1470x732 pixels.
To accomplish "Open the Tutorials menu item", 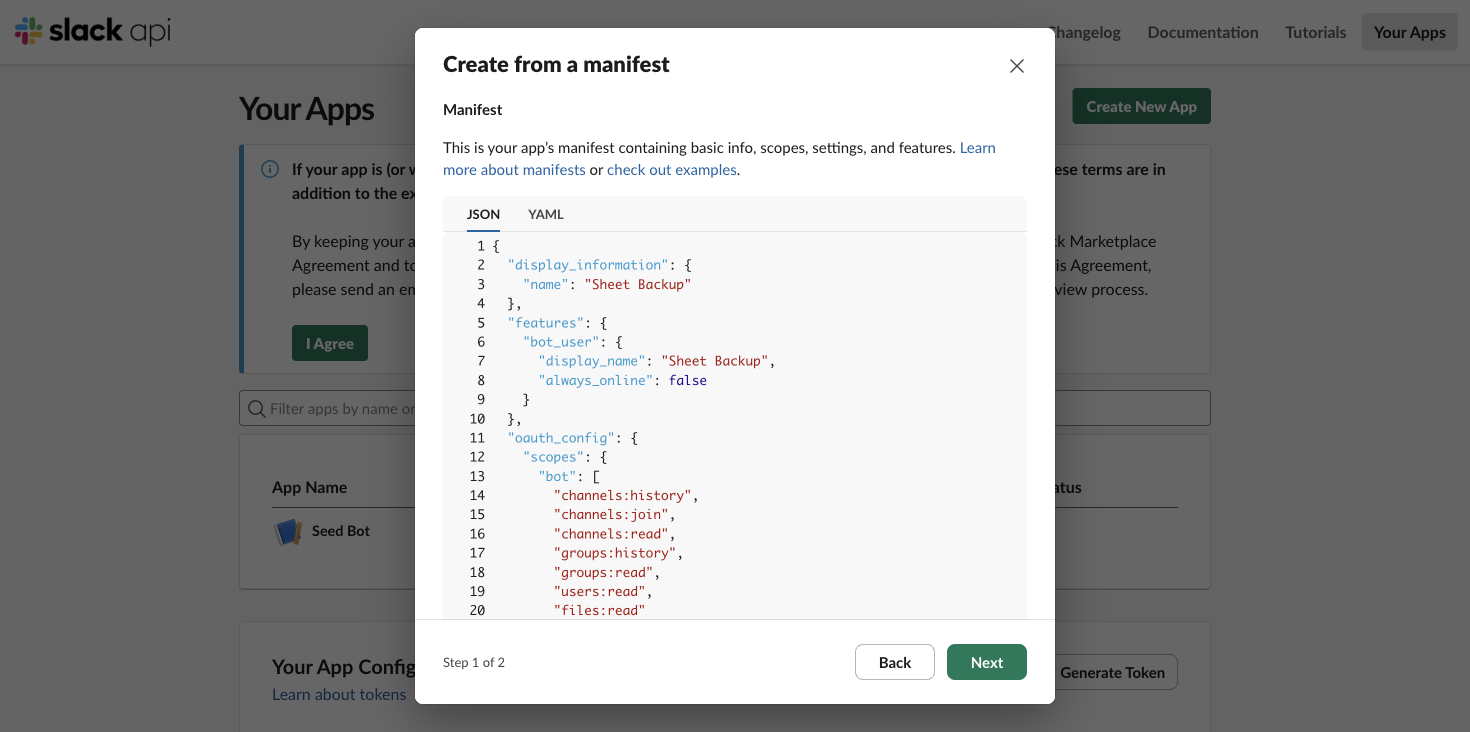I will pyautogui.click(x=1316, y=32).
